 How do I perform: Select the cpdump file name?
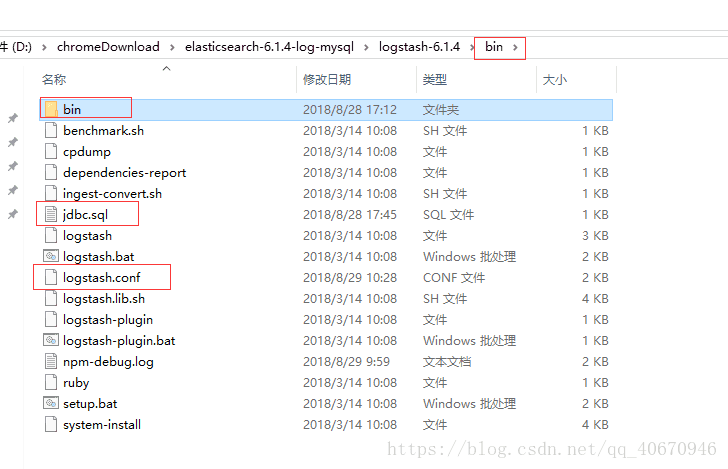[x=87, y=152]
